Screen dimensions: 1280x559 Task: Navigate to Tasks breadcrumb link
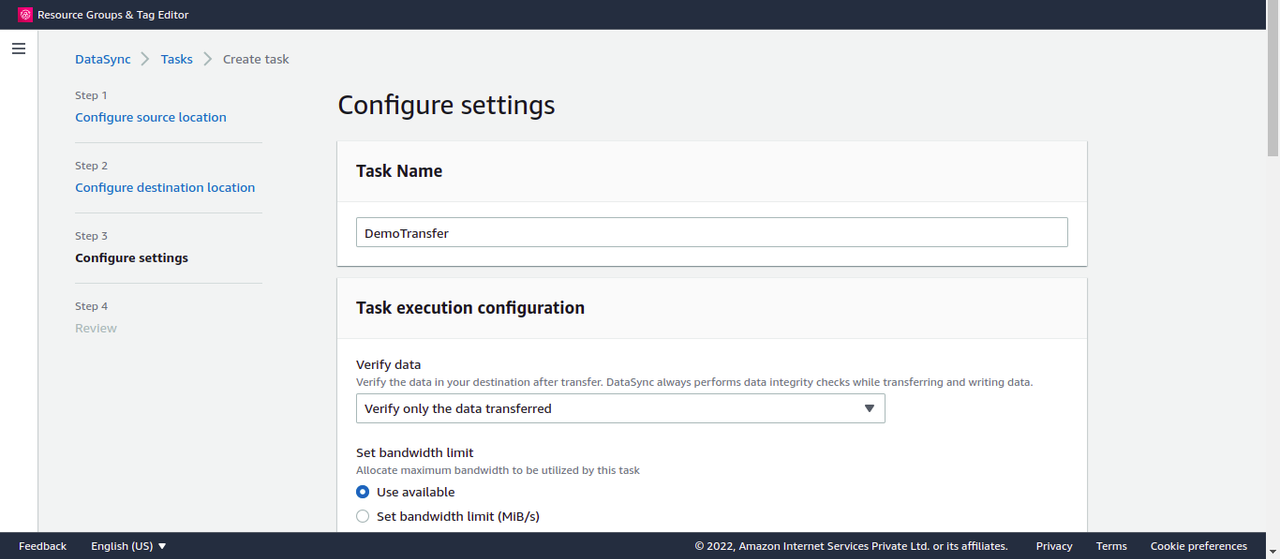pos(177,59)
